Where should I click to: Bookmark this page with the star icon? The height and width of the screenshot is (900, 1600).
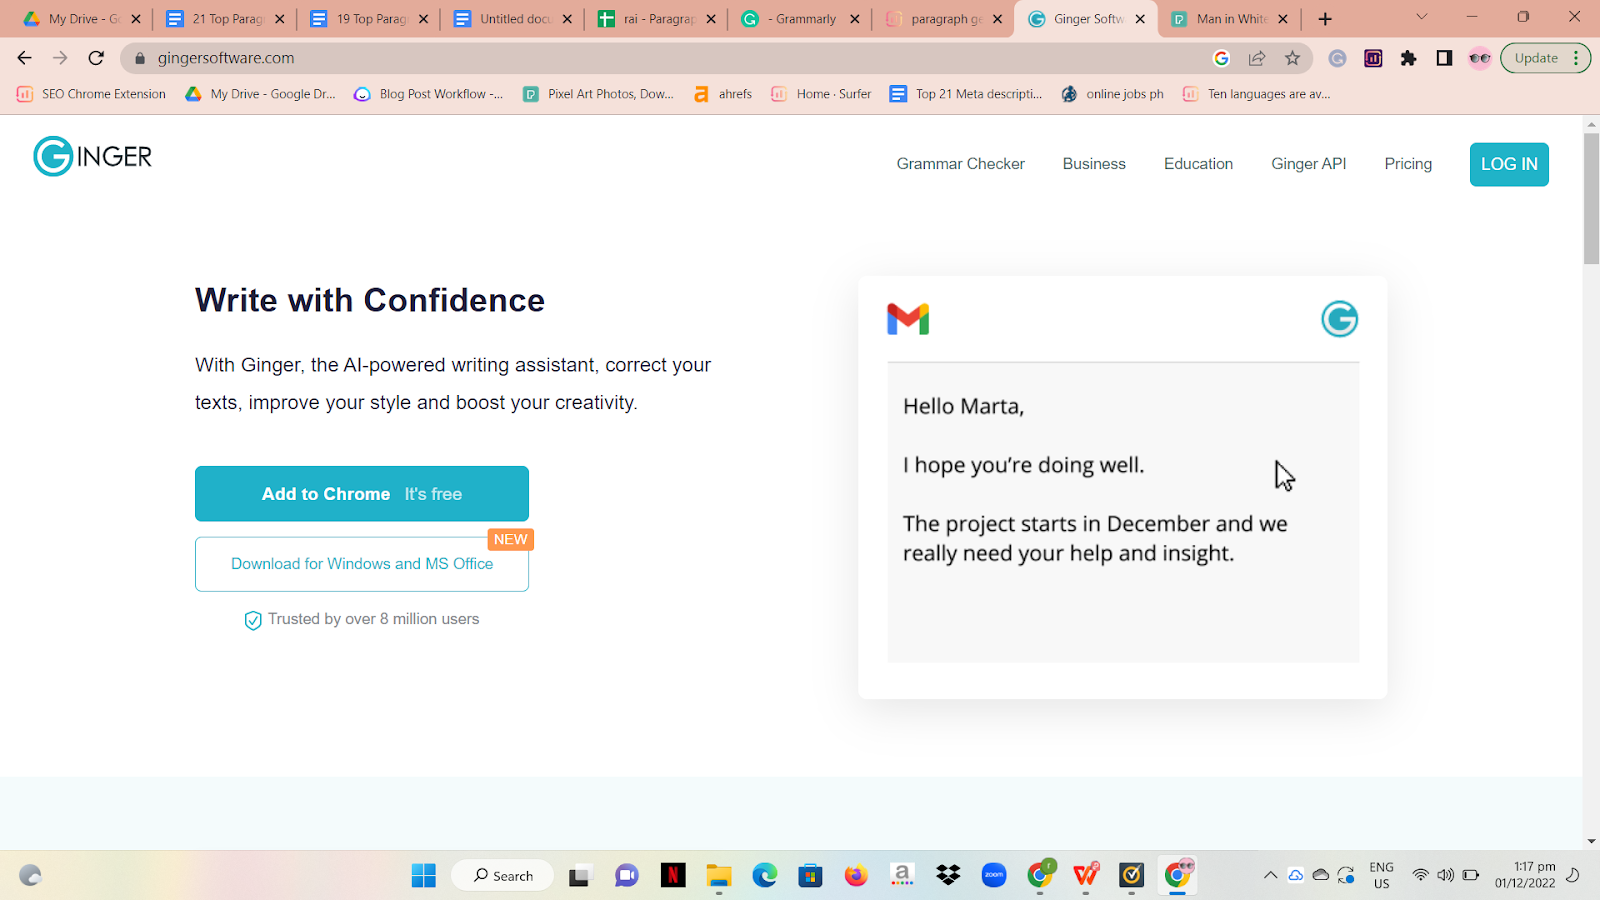point(1293,58)
